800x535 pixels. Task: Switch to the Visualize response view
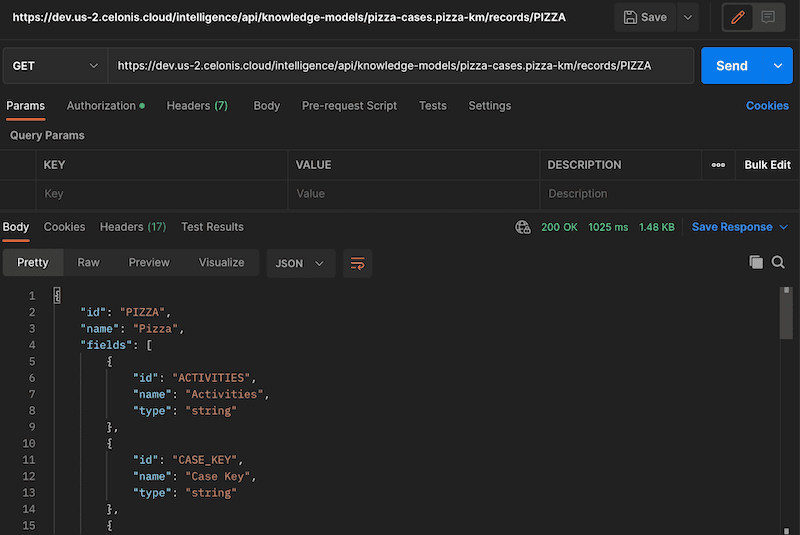[x=221, y=262]
